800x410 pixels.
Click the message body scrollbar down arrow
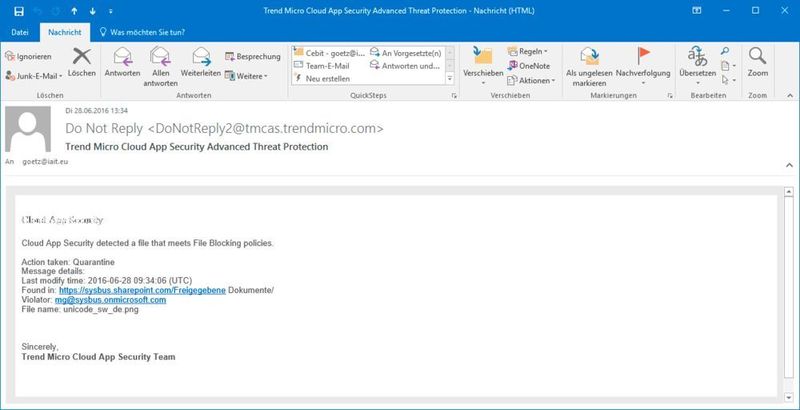click(788, 396)
